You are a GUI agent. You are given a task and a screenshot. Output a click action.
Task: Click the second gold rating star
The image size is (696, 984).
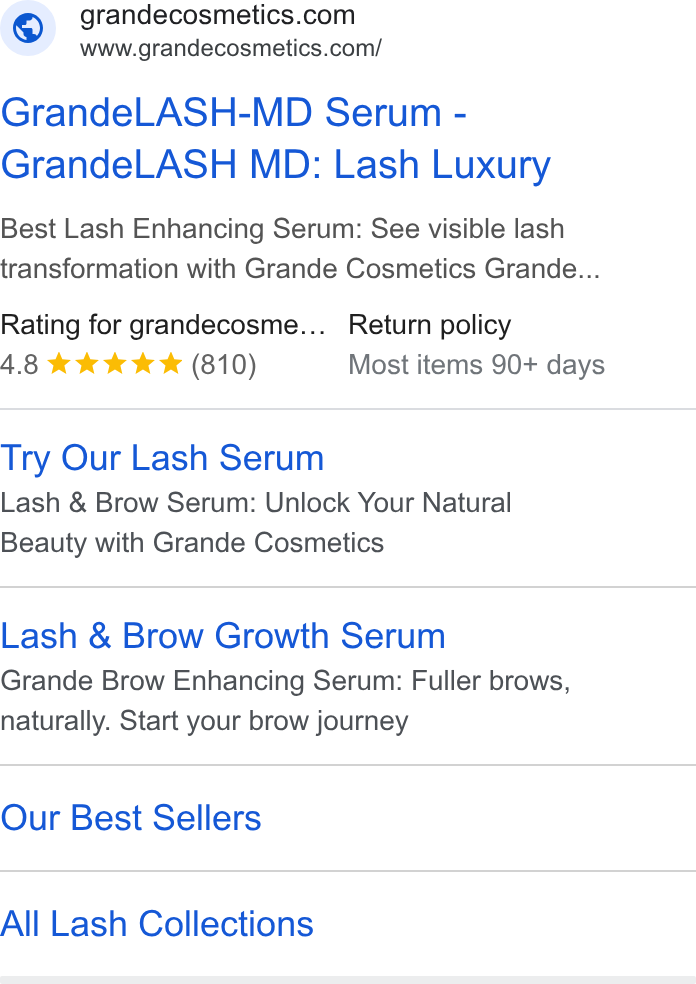pyautogui.click(x=87, y=363)
